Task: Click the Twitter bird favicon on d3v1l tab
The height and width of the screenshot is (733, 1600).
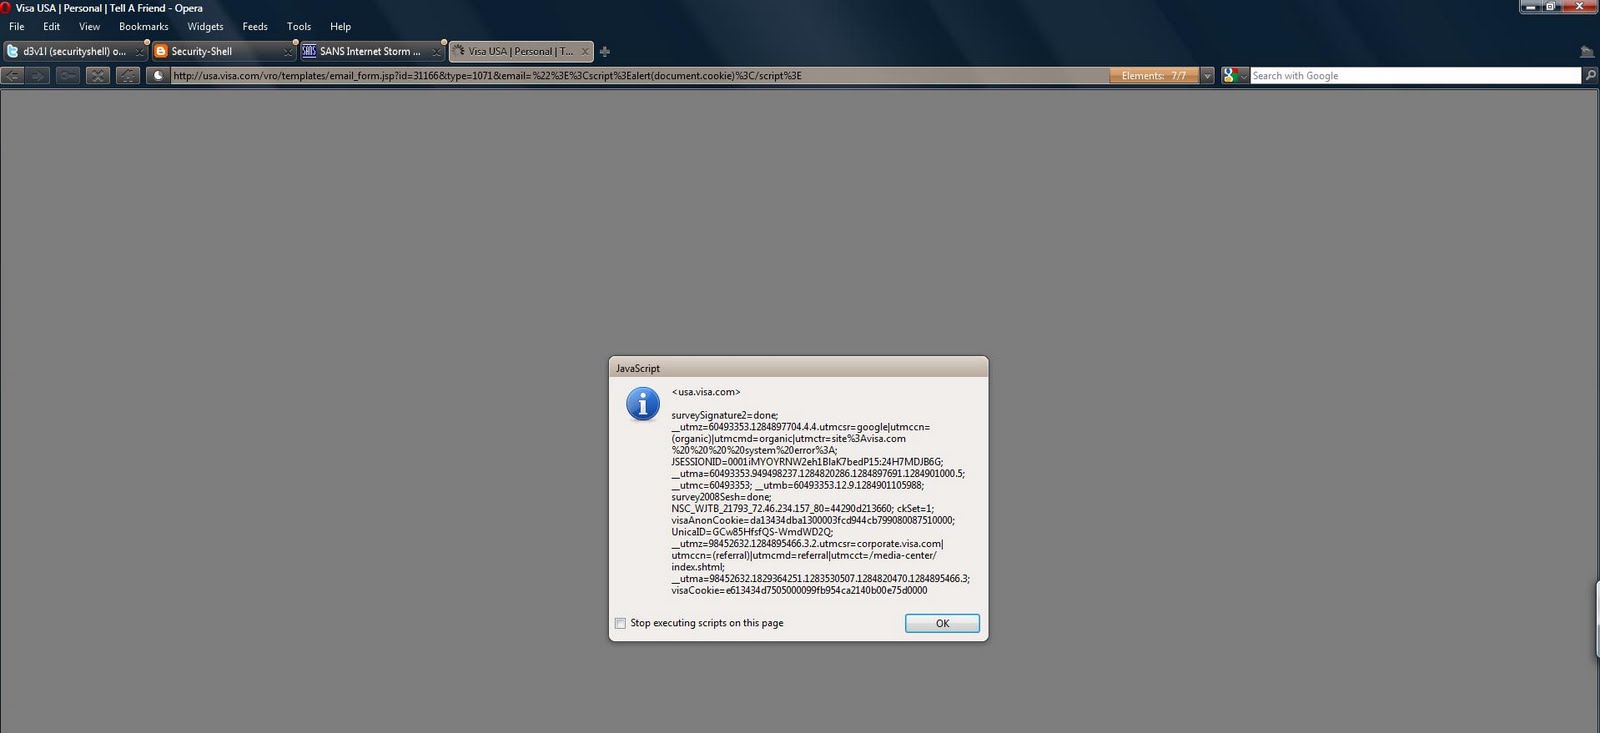Action: coord(13,51)
